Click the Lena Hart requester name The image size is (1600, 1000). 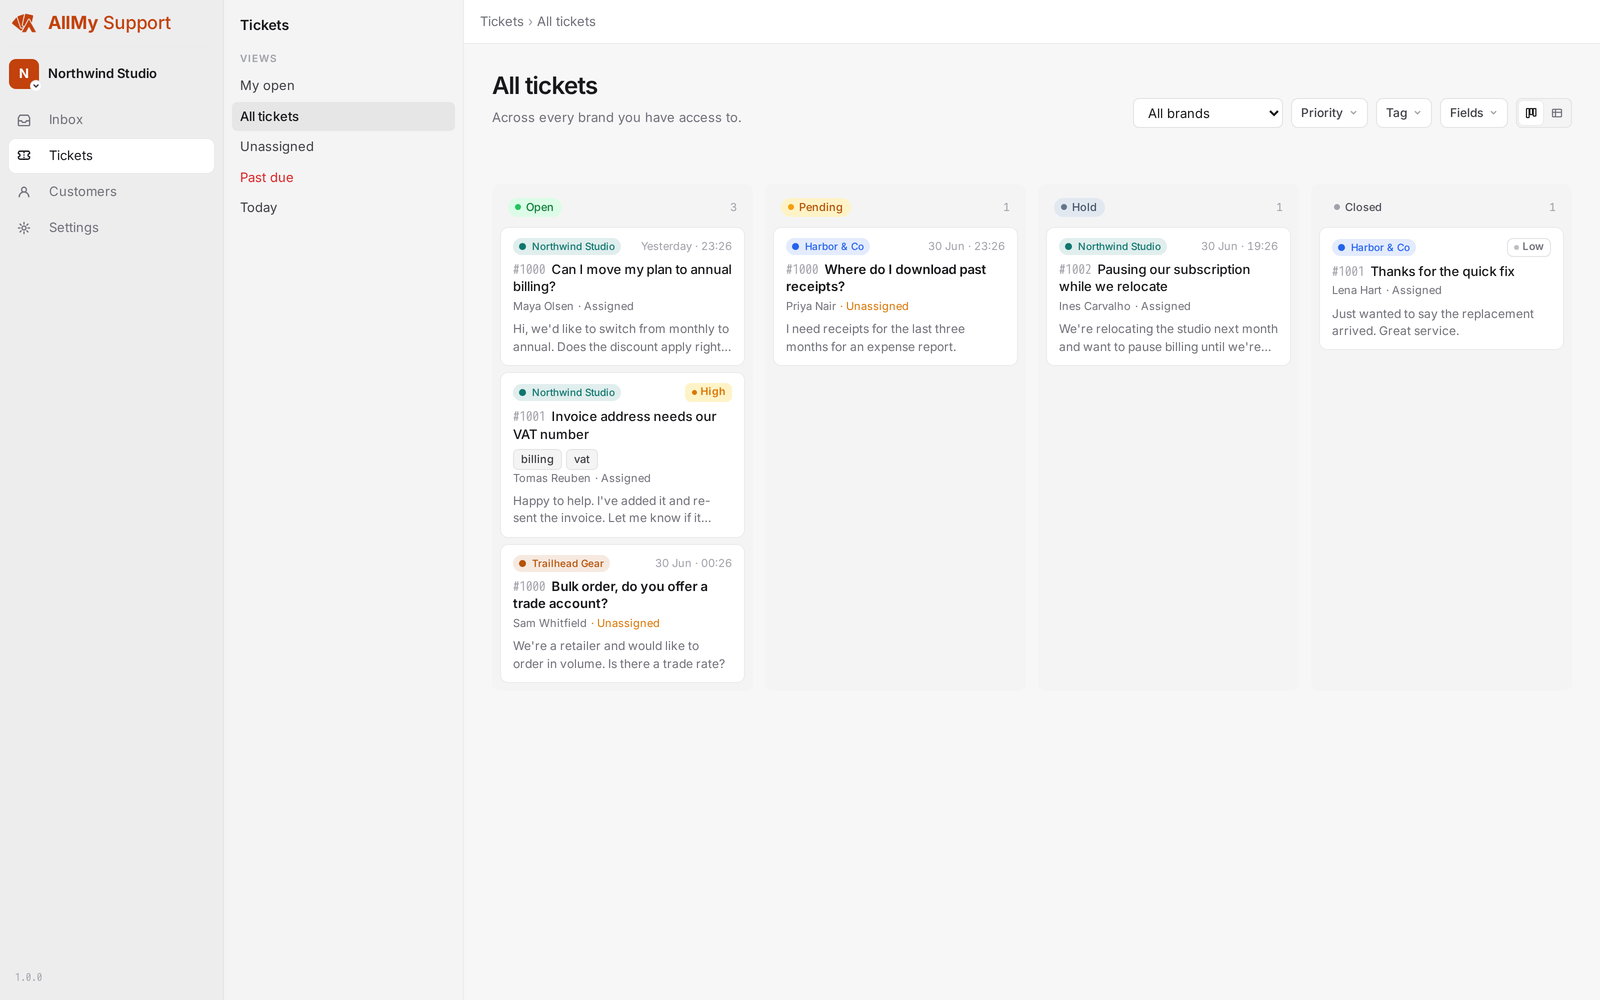pyautogui.click(x=1357, y=291)
